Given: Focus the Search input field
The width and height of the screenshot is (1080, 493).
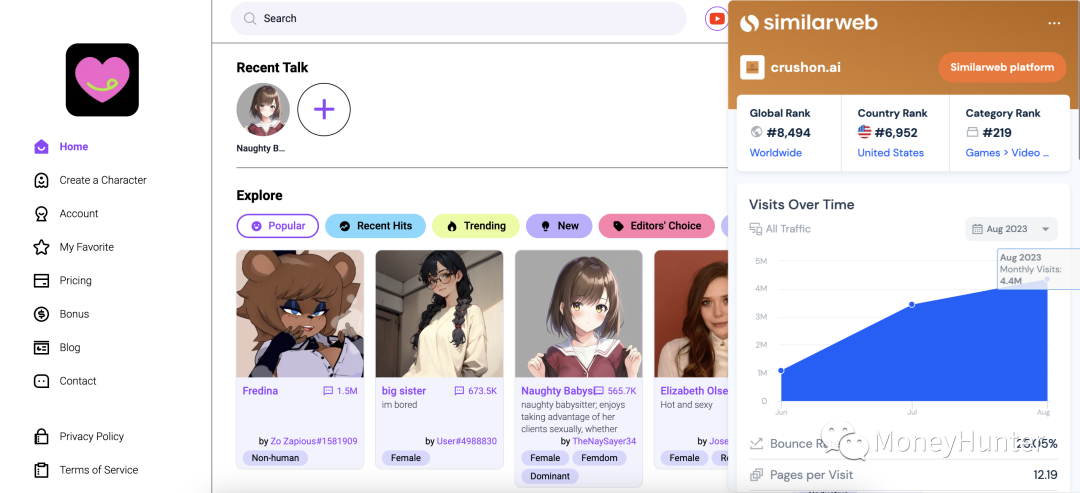Looking at the screenshot, I should click(x=458, y=19).
